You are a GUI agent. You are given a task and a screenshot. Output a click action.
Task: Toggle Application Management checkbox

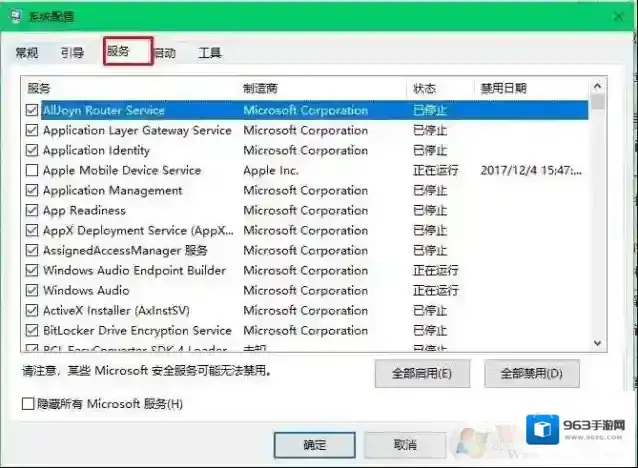[32, 190]
